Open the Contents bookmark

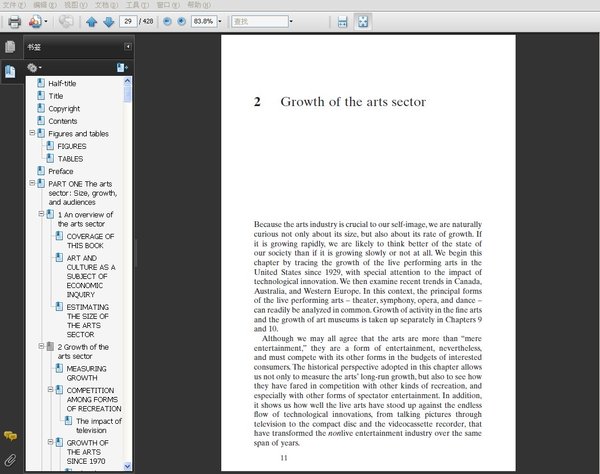pyautogui.click(x=62, y=121)
